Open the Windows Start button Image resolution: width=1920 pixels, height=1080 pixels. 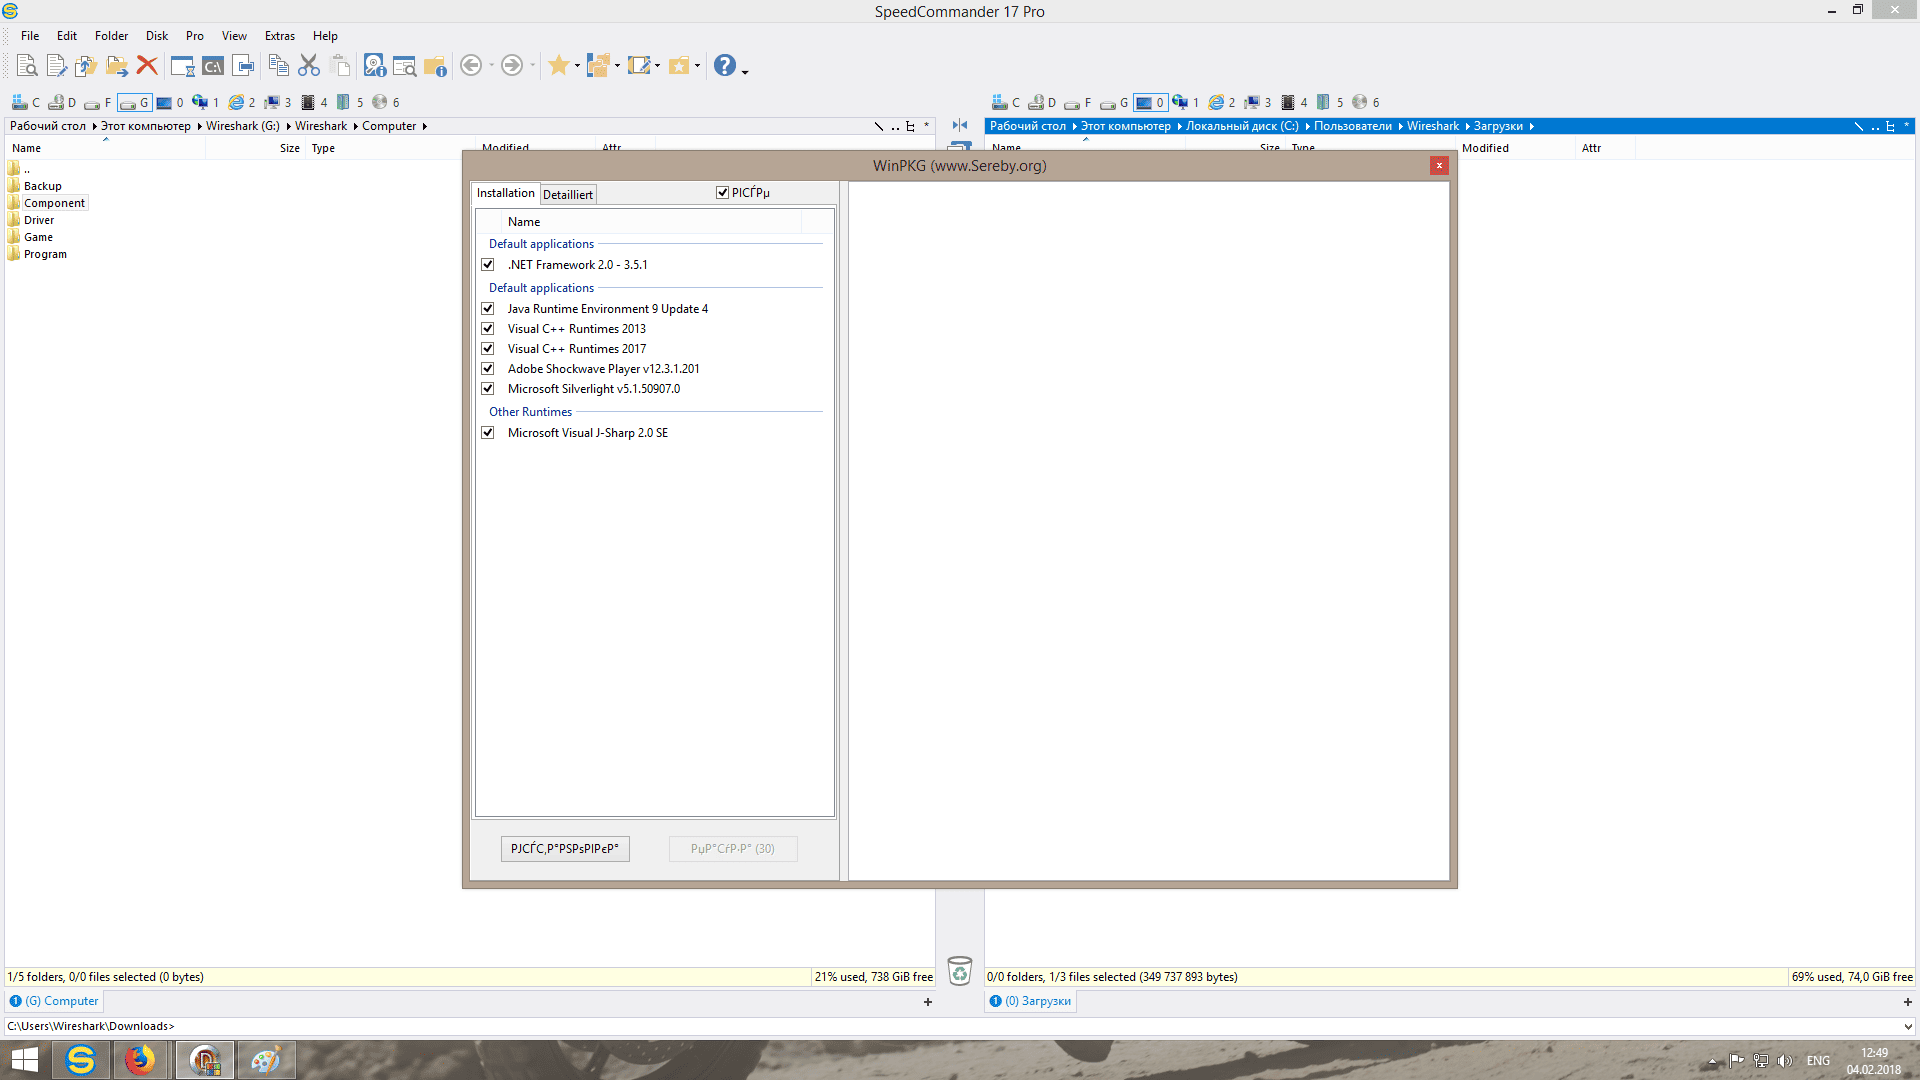pos(24,1060)
